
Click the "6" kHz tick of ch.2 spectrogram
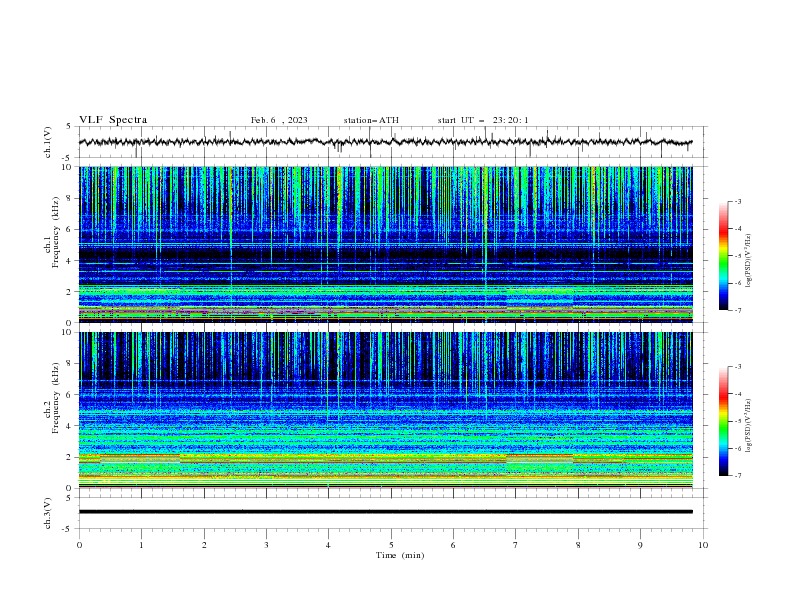coord(71,395)
